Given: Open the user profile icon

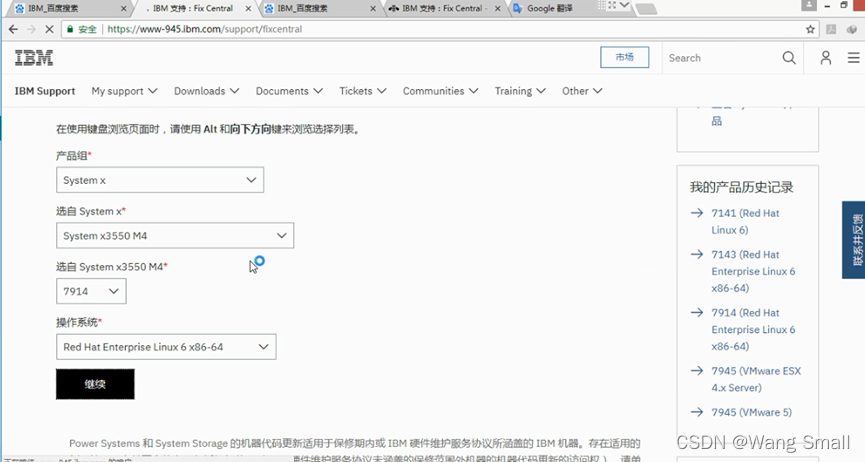Looking at the screenshot, I should pos(825,57).
